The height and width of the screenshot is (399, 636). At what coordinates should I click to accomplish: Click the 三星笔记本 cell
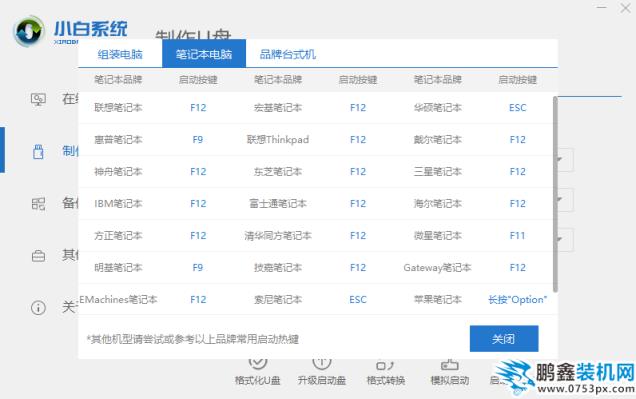(x=438, y=172)
